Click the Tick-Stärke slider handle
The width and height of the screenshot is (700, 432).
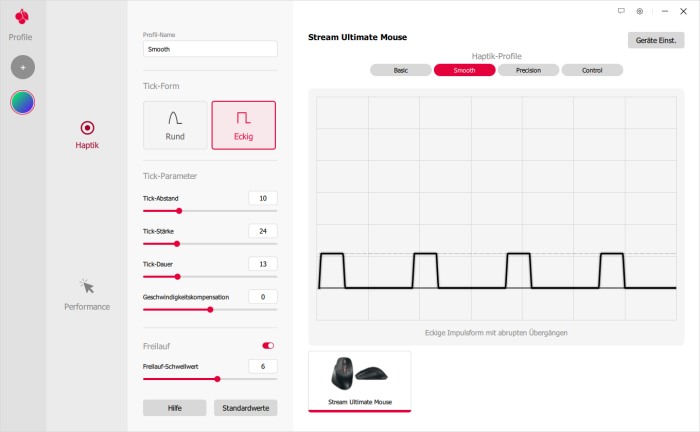coord(177,243)
